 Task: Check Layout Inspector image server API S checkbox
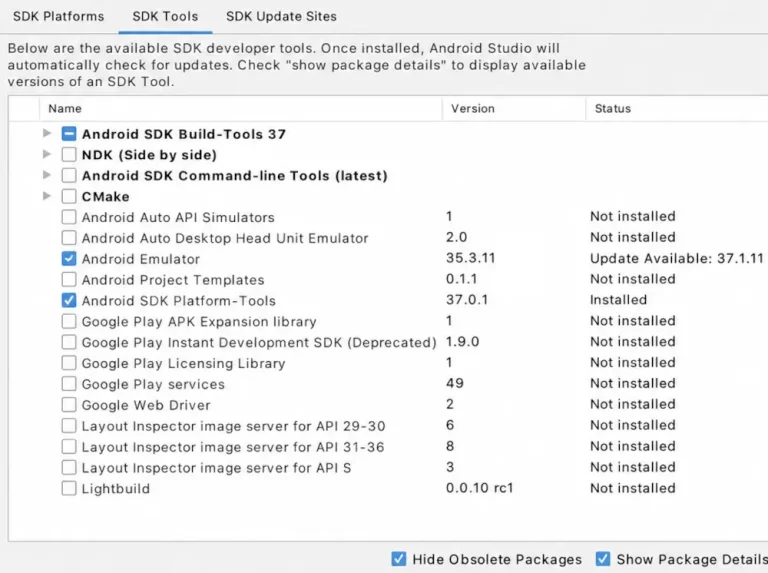click(x=69, y=467)
